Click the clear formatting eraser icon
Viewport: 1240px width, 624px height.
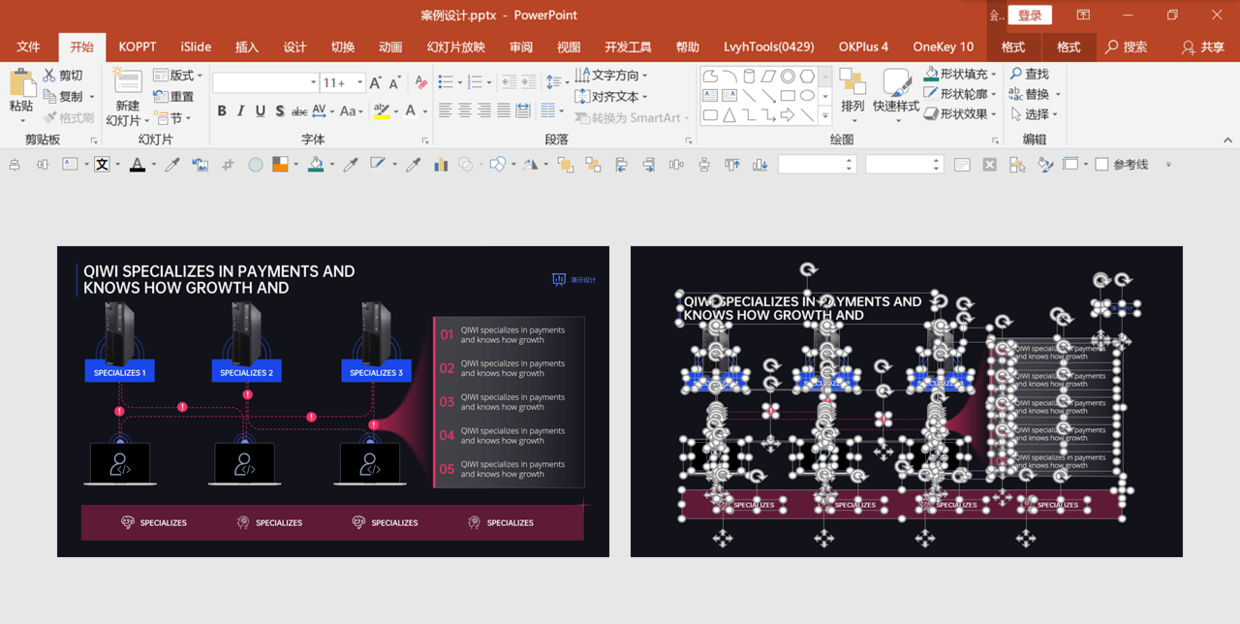tap(421, 83)
